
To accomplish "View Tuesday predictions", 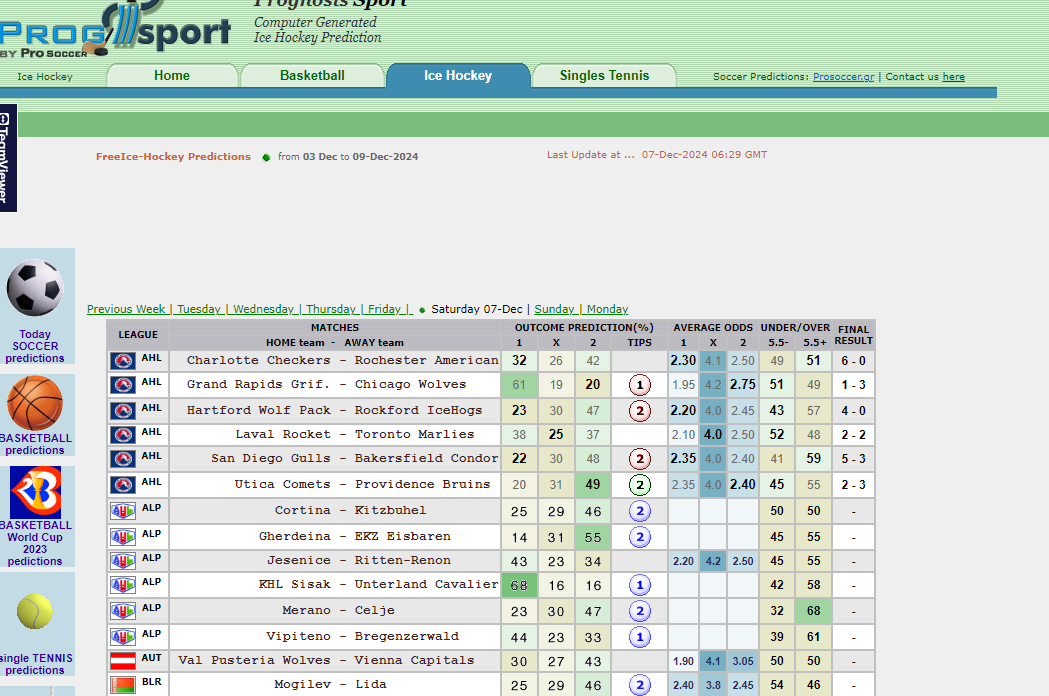I will coord(199,309).
